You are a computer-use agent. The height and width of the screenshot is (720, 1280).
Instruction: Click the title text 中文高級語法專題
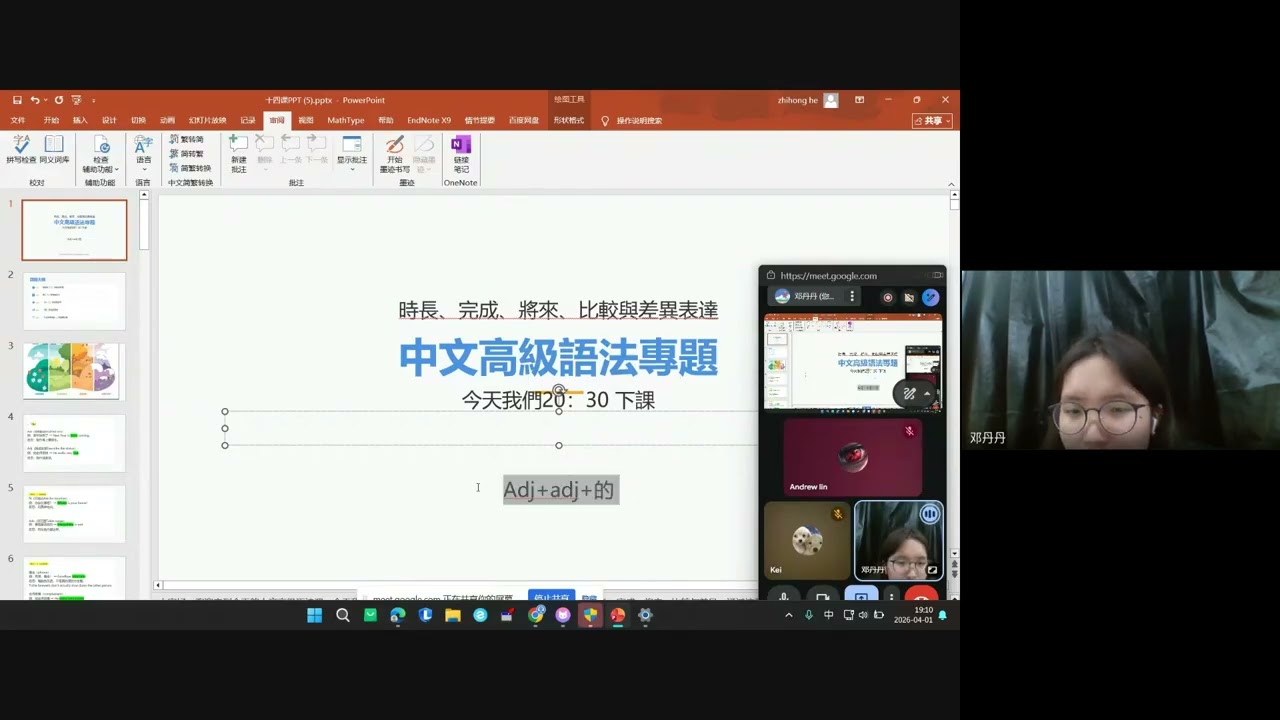point(558,357)
